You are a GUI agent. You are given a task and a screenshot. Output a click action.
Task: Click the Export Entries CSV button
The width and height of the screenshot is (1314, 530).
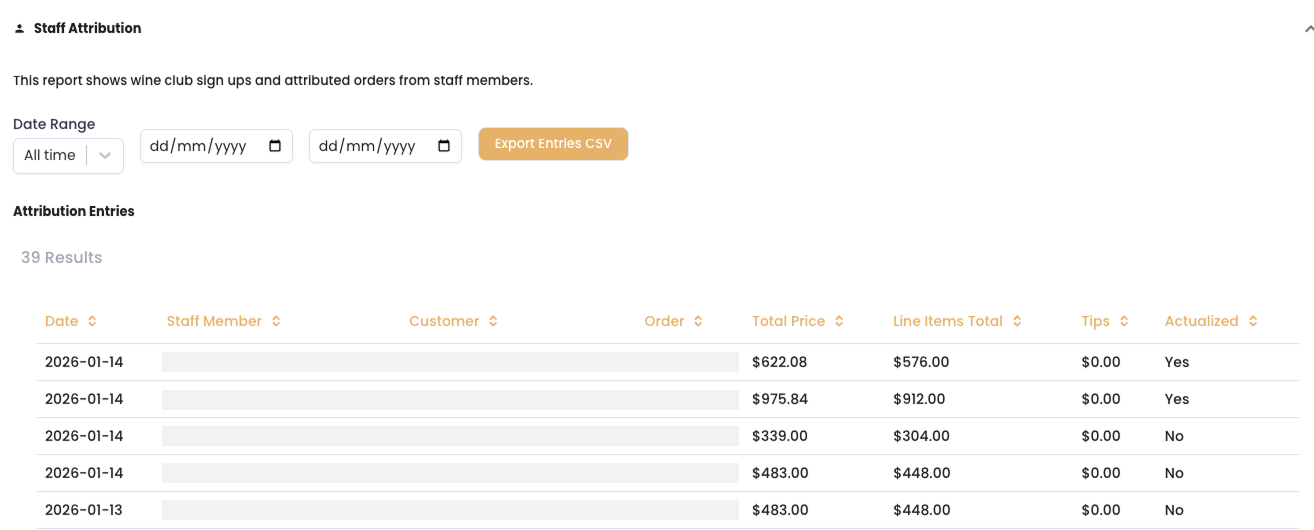[553, 144]
